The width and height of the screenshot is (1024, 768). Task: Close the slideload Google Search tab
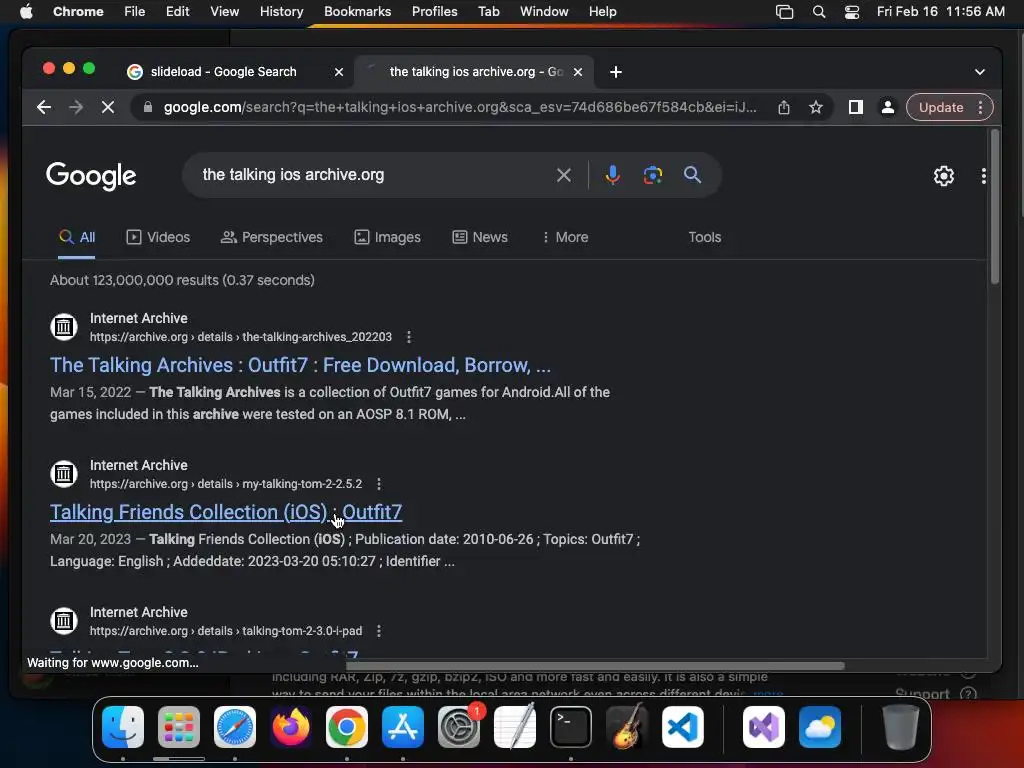pos(339,72)
